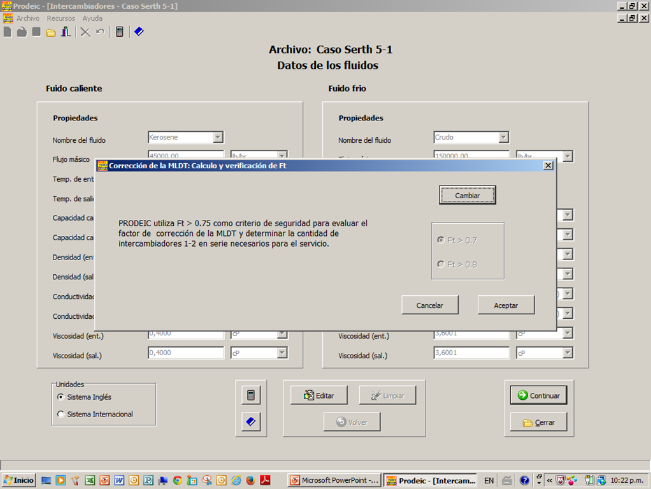
Task: Click the purple heat exchanger toolbar icon
Action: click(66, 32)
